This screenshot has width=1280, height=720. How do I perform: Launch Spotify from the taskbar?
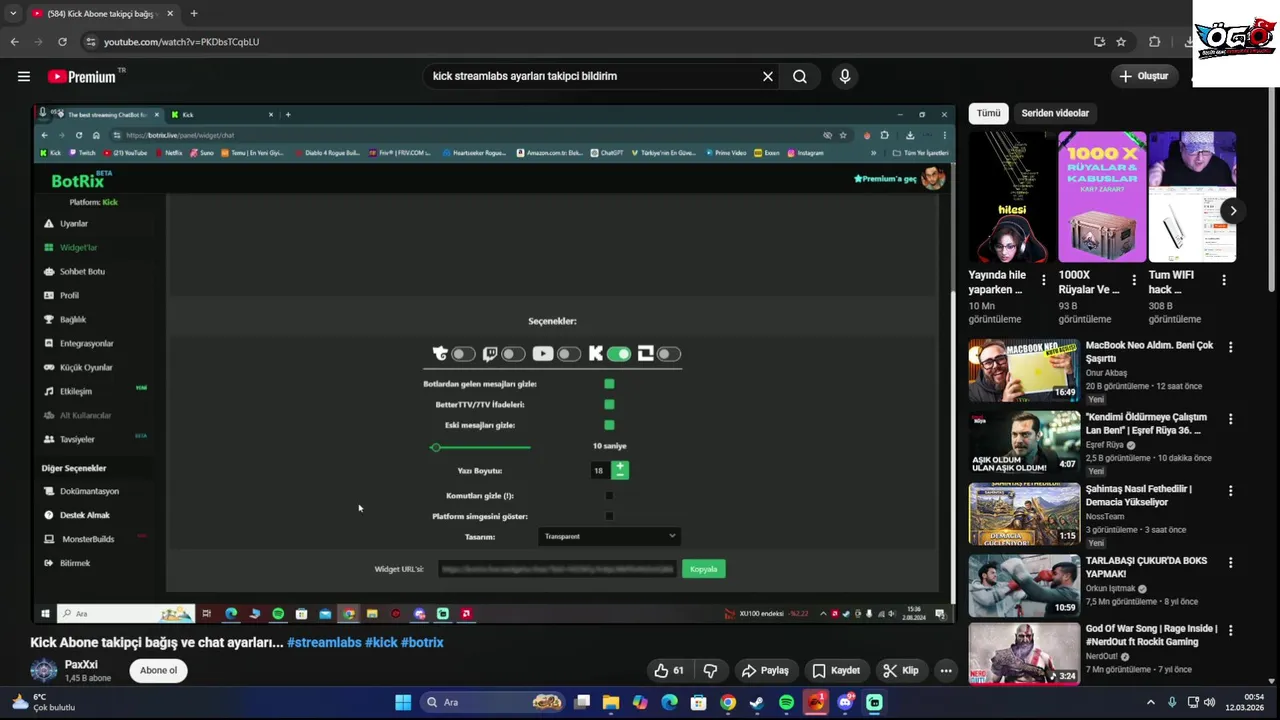coord(786,702)
